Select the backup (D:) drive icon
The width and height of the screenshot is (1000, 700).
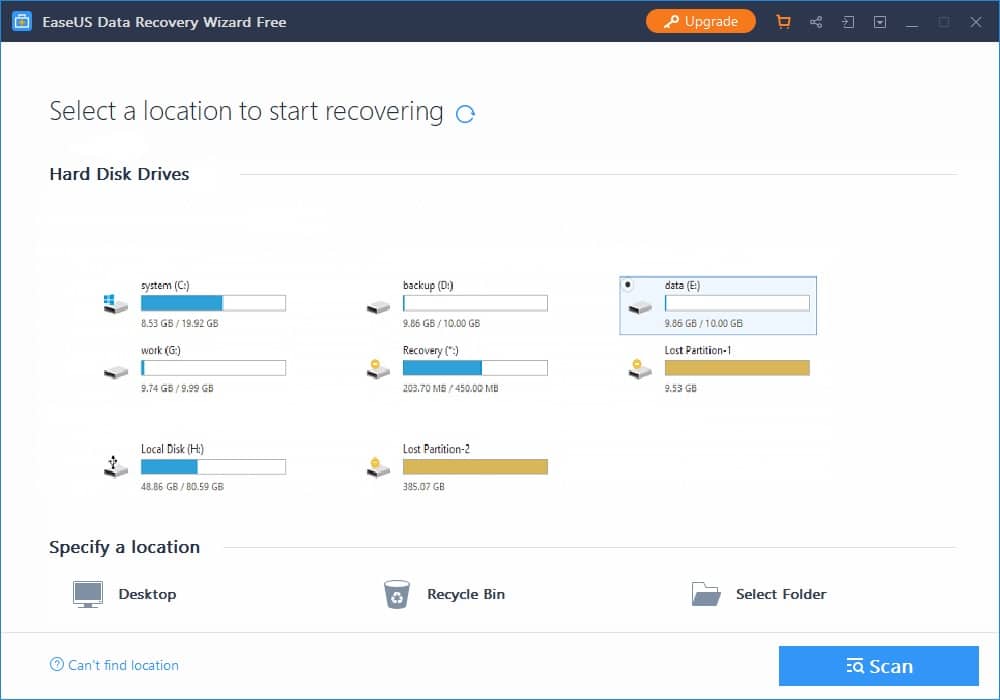point(378,307)
